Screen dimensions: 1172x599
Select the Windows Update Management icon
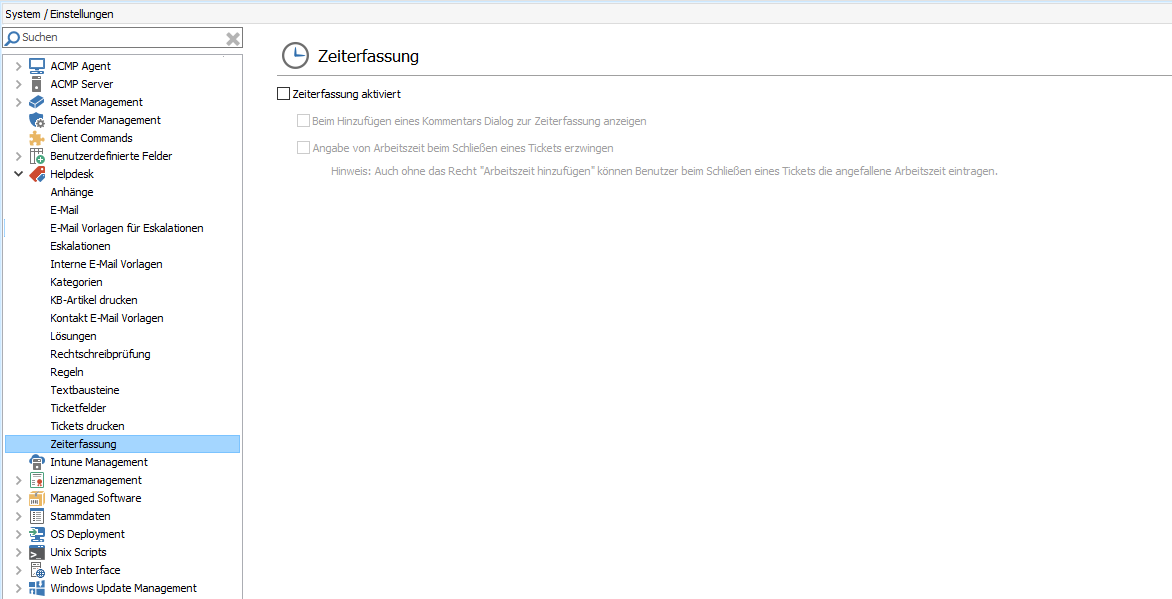[37, 587]
